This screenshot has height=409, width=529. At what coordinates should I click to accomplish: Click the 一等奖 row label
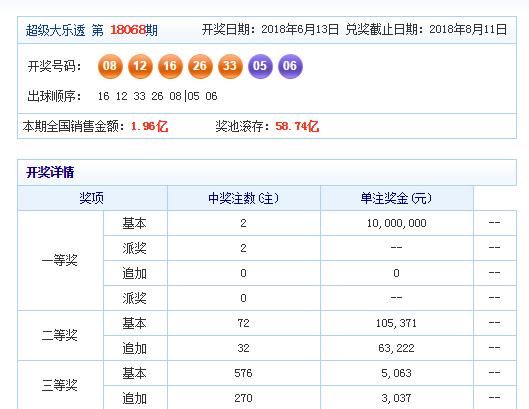point(60,261)
